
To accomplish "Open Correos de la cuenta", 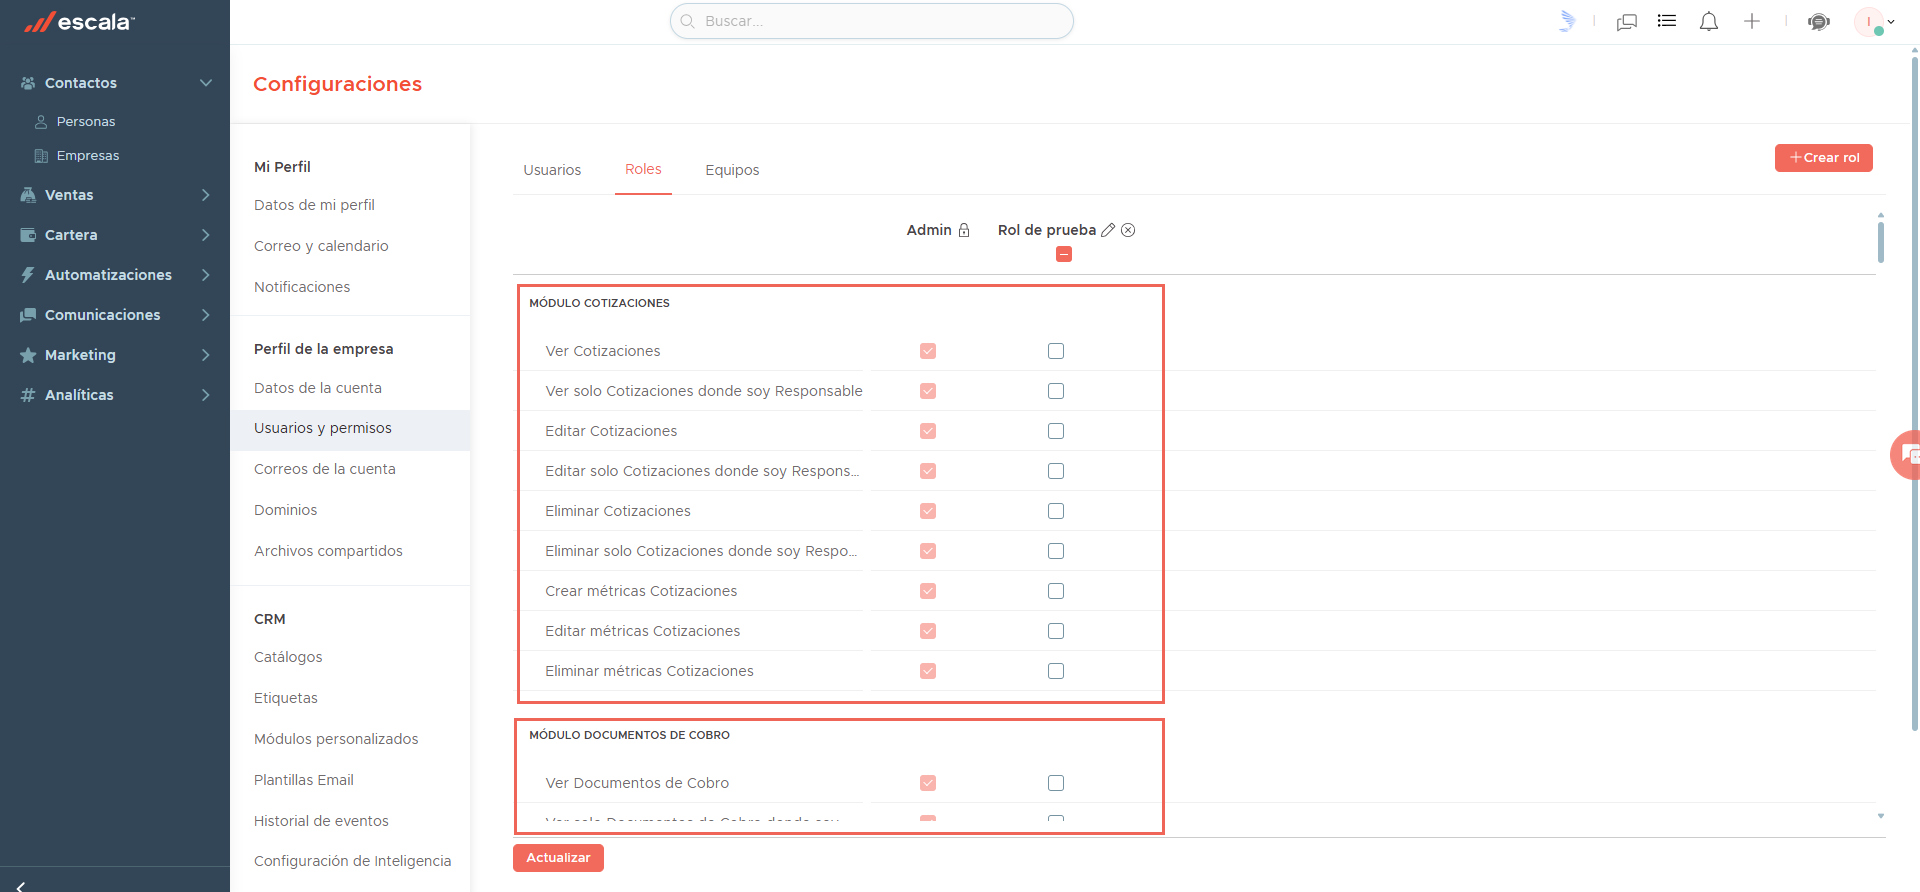I will coord(325,469).
